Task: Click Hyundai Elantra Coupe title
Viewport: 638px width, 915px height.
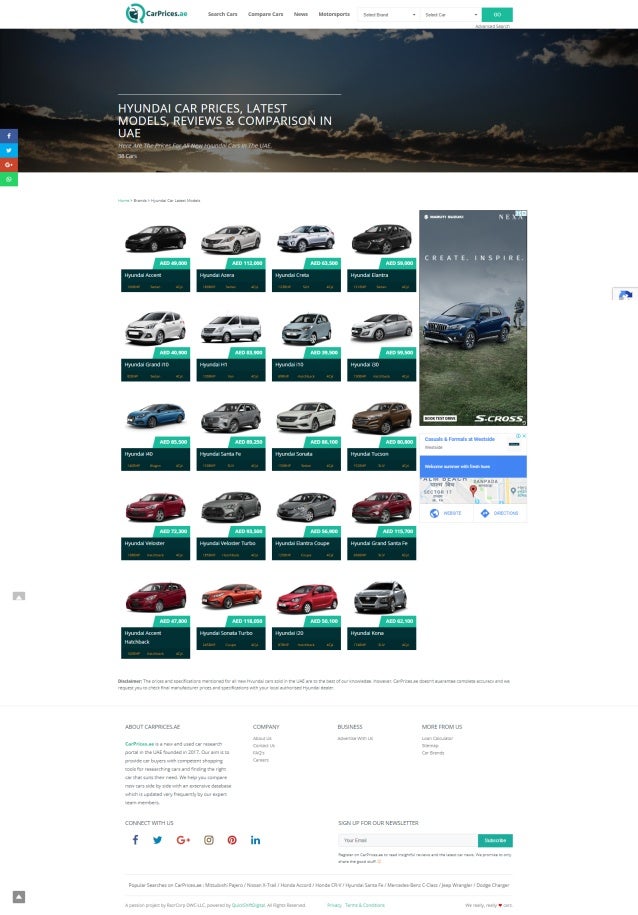Action: [x=302, y=543]
